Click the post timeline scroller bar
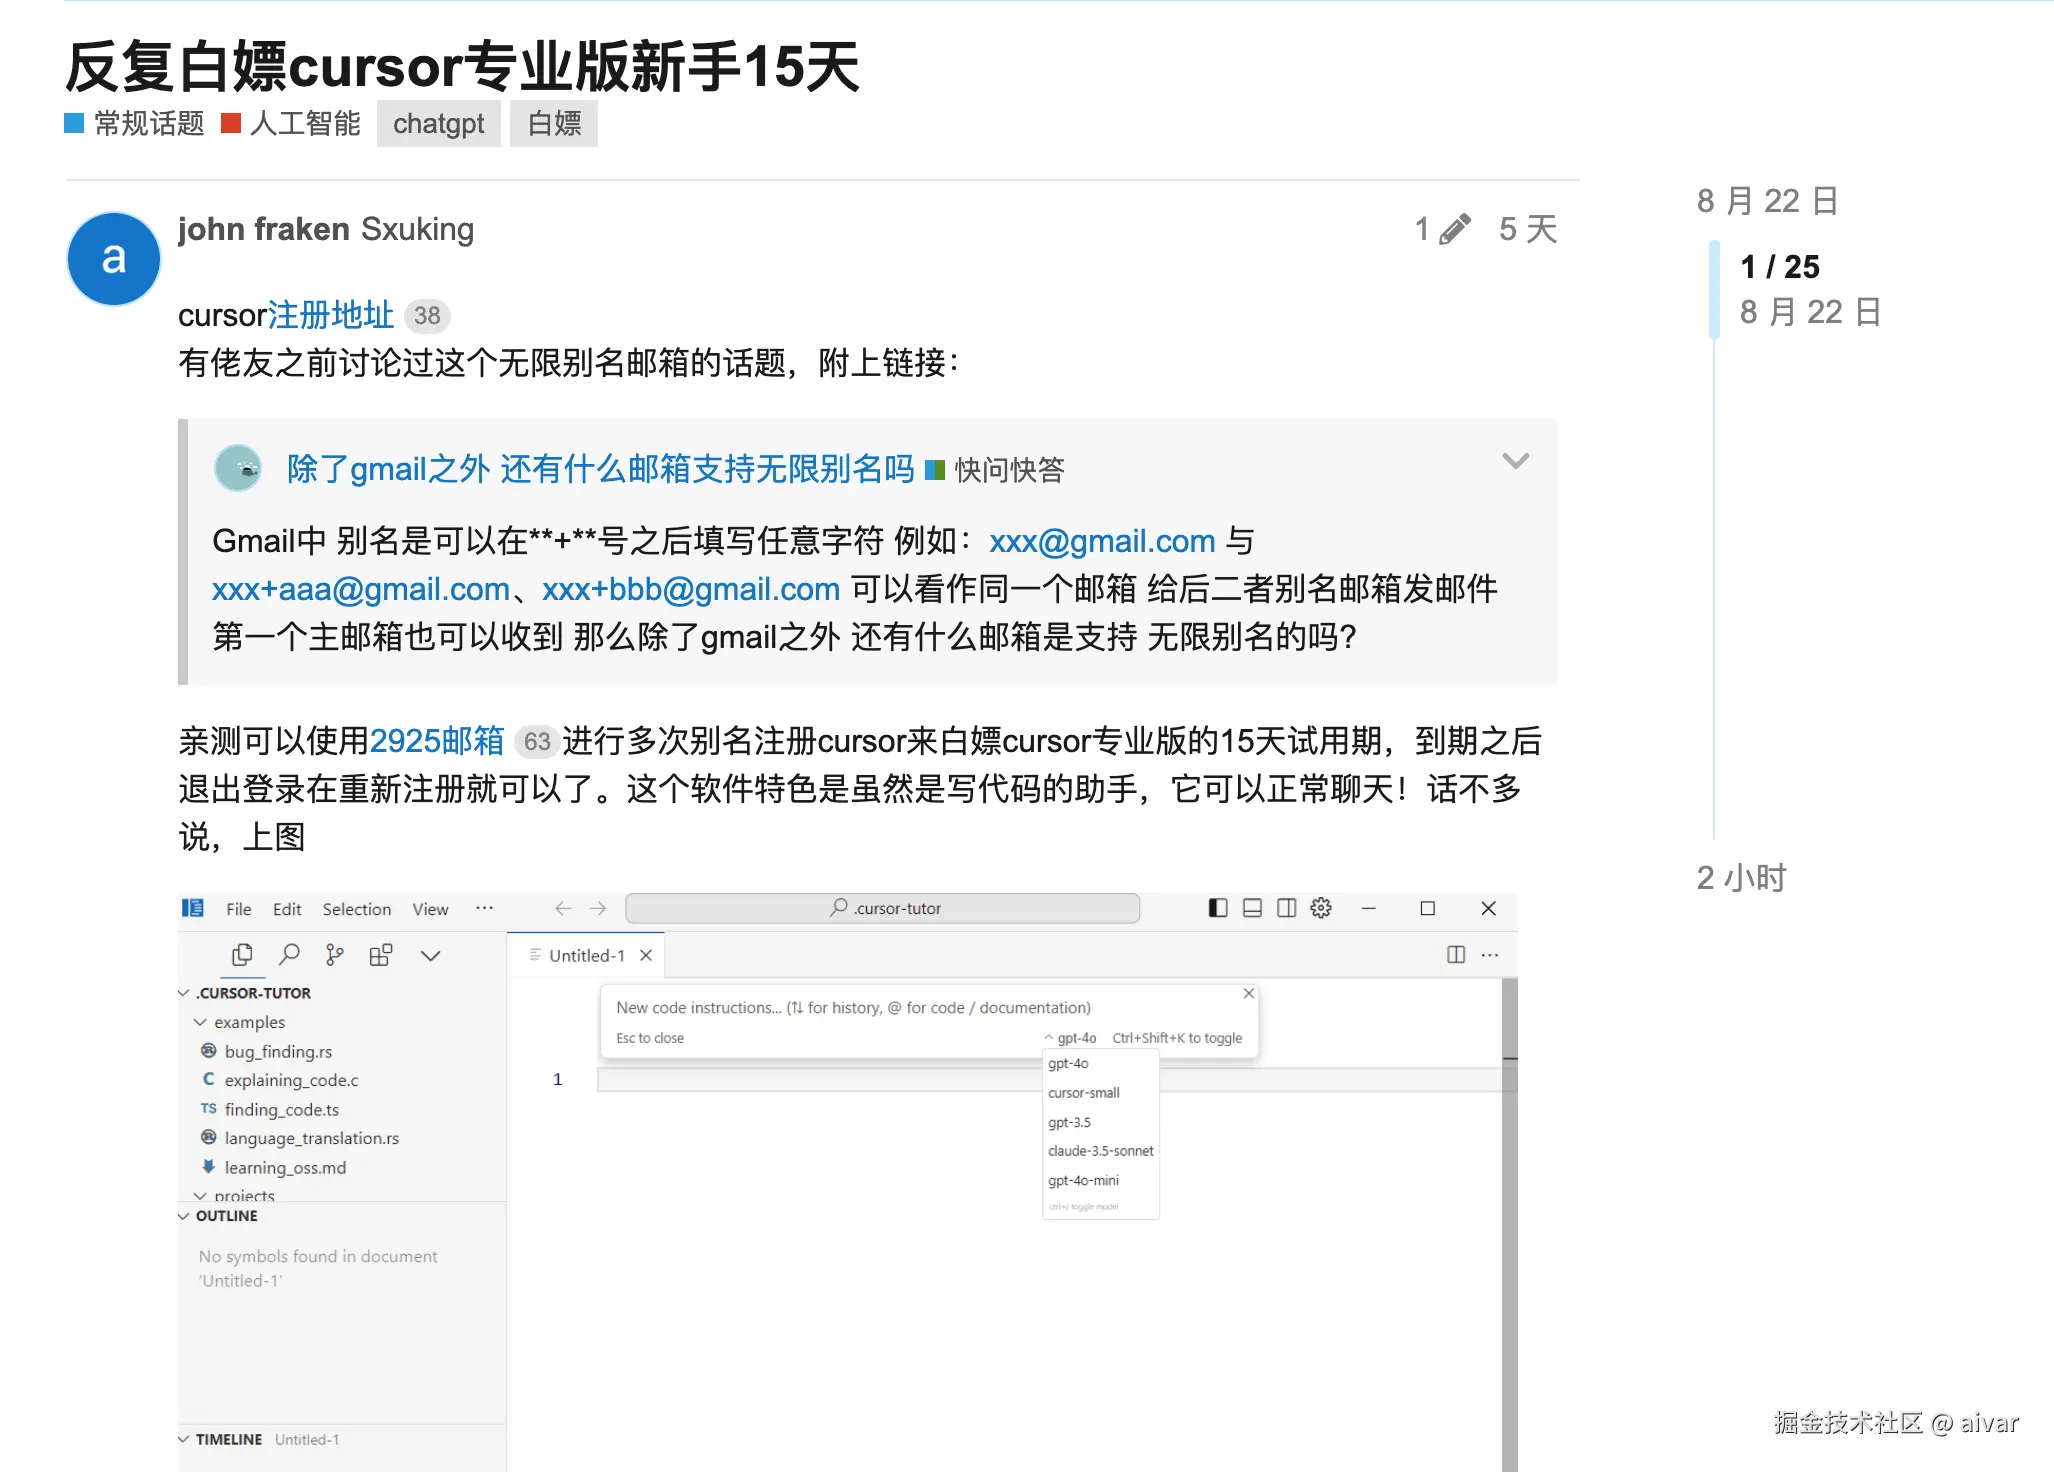 [1714, 290]
